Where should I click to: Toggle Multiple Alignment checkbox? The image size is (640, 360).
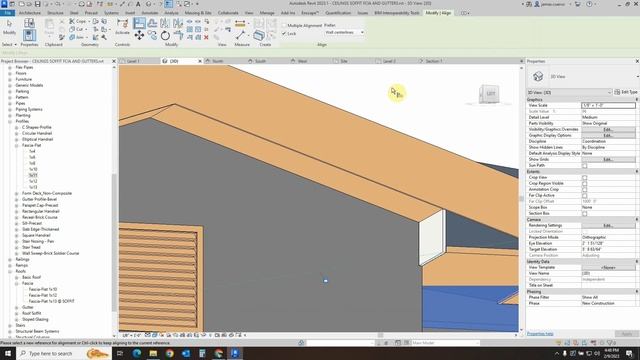pyautogui.click(x=284, y=25)
